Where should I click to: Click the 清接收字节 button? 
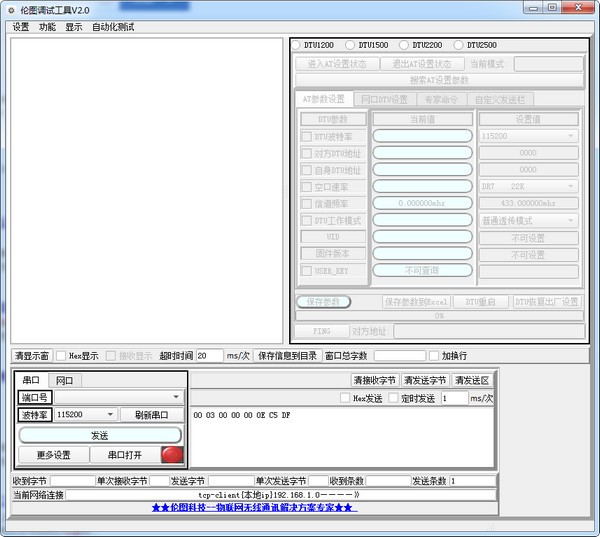[x=375, y=380]
